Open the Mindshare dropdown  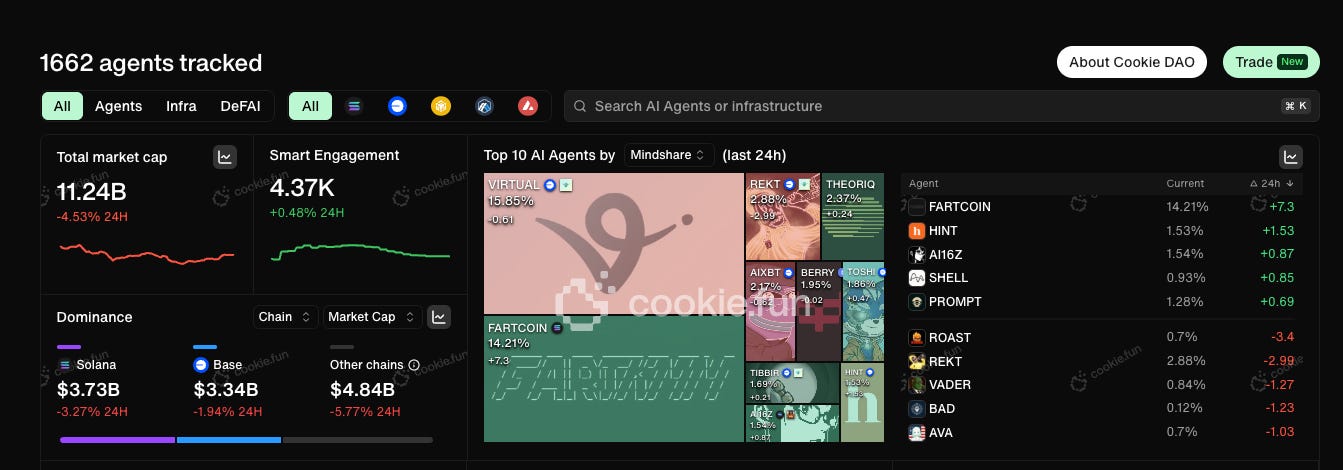coord(669,155)
